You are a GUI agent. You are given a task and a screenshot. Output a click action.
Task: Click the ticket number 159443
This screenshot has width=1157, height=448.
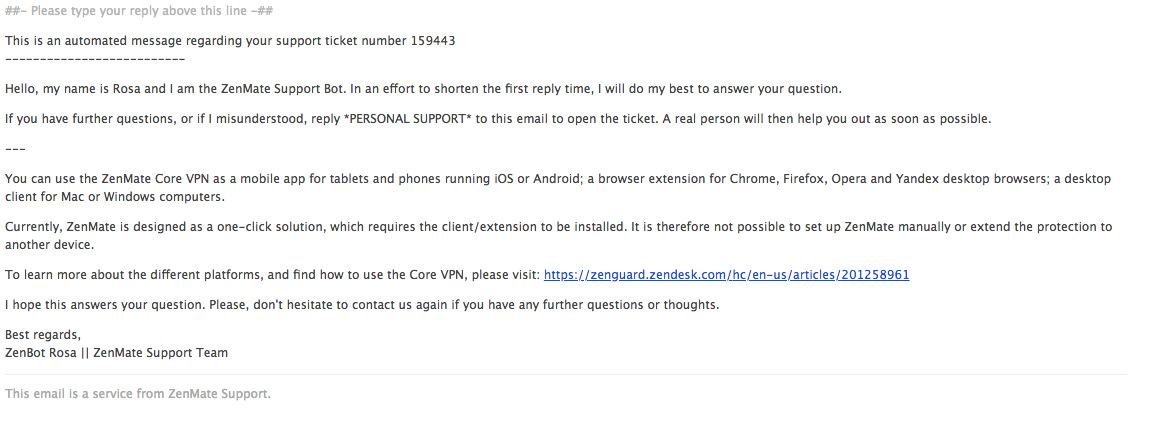click(x=433, y=41)
